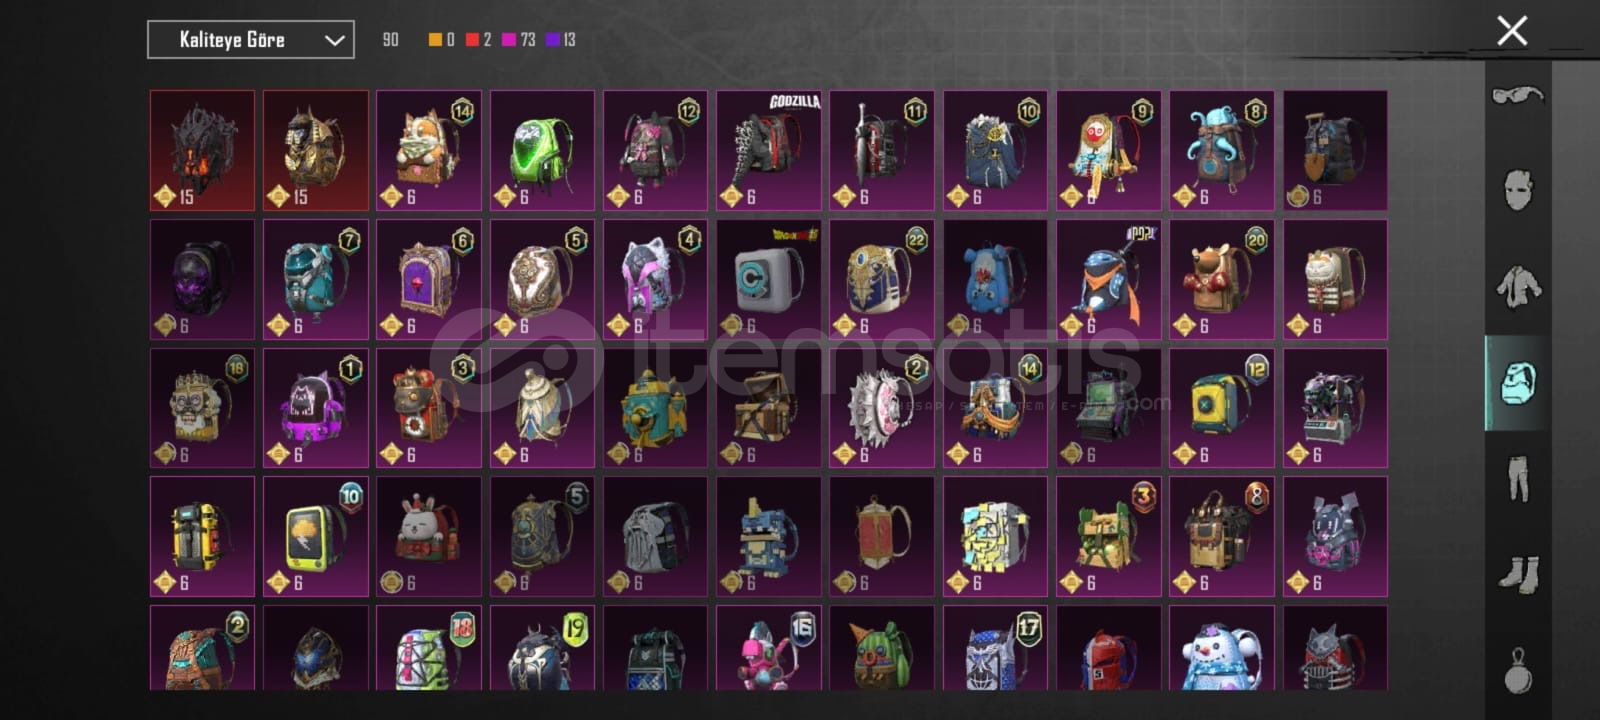Select the Godzilla backpack skin
This screenshot has height=720, width=1600.
click(768, 150)
